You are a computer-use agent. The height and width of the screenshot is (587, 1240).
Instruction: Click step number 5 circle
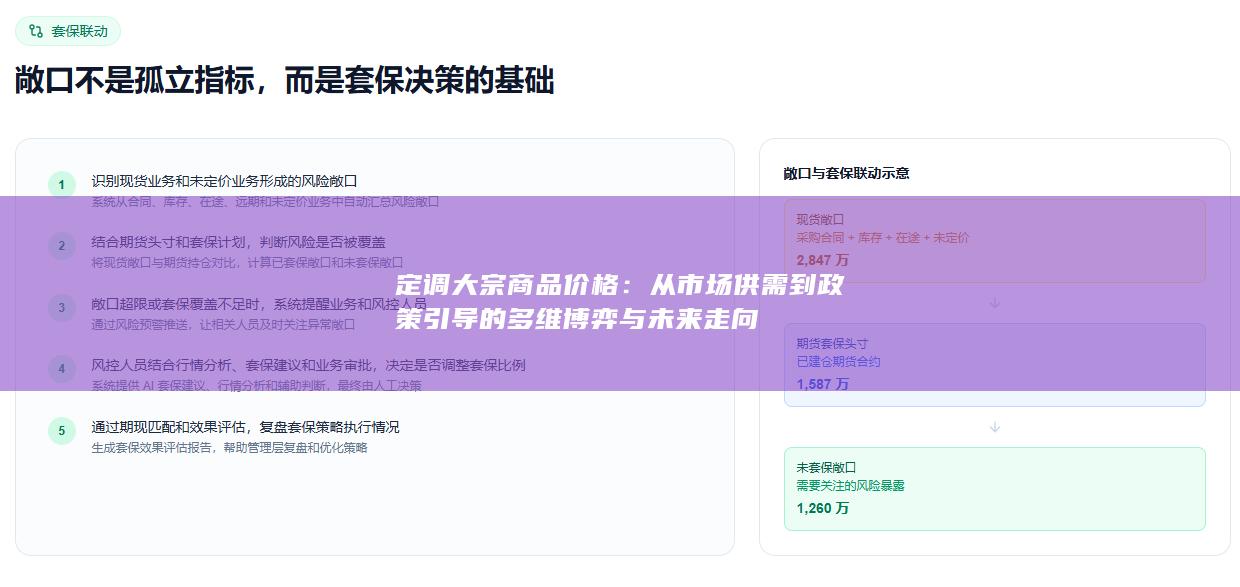tap(61, 431)
